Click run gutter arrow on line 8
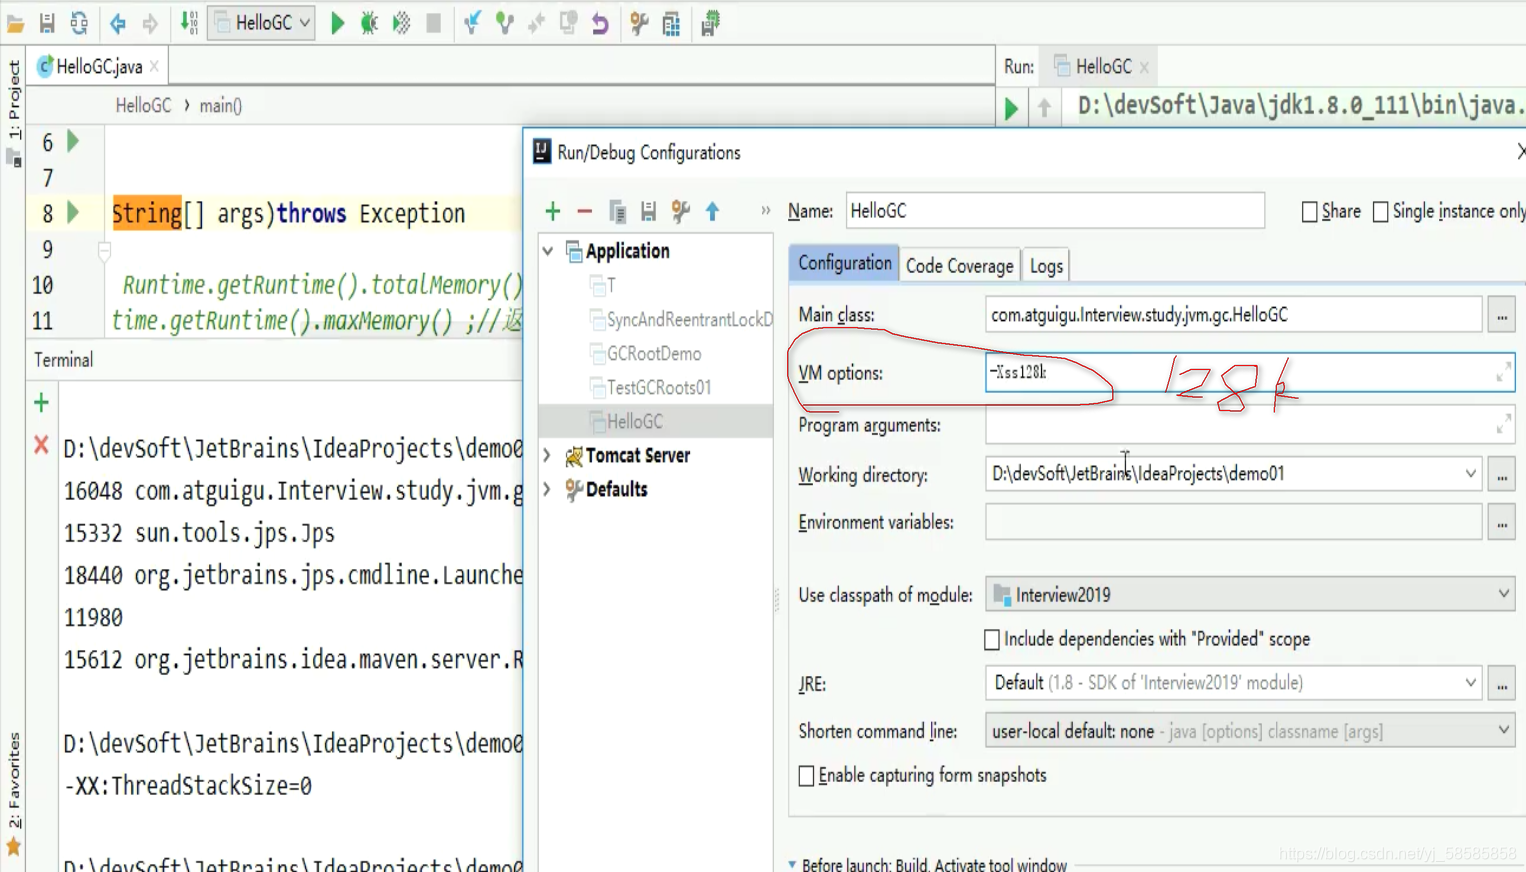 (x=73, y=212)
